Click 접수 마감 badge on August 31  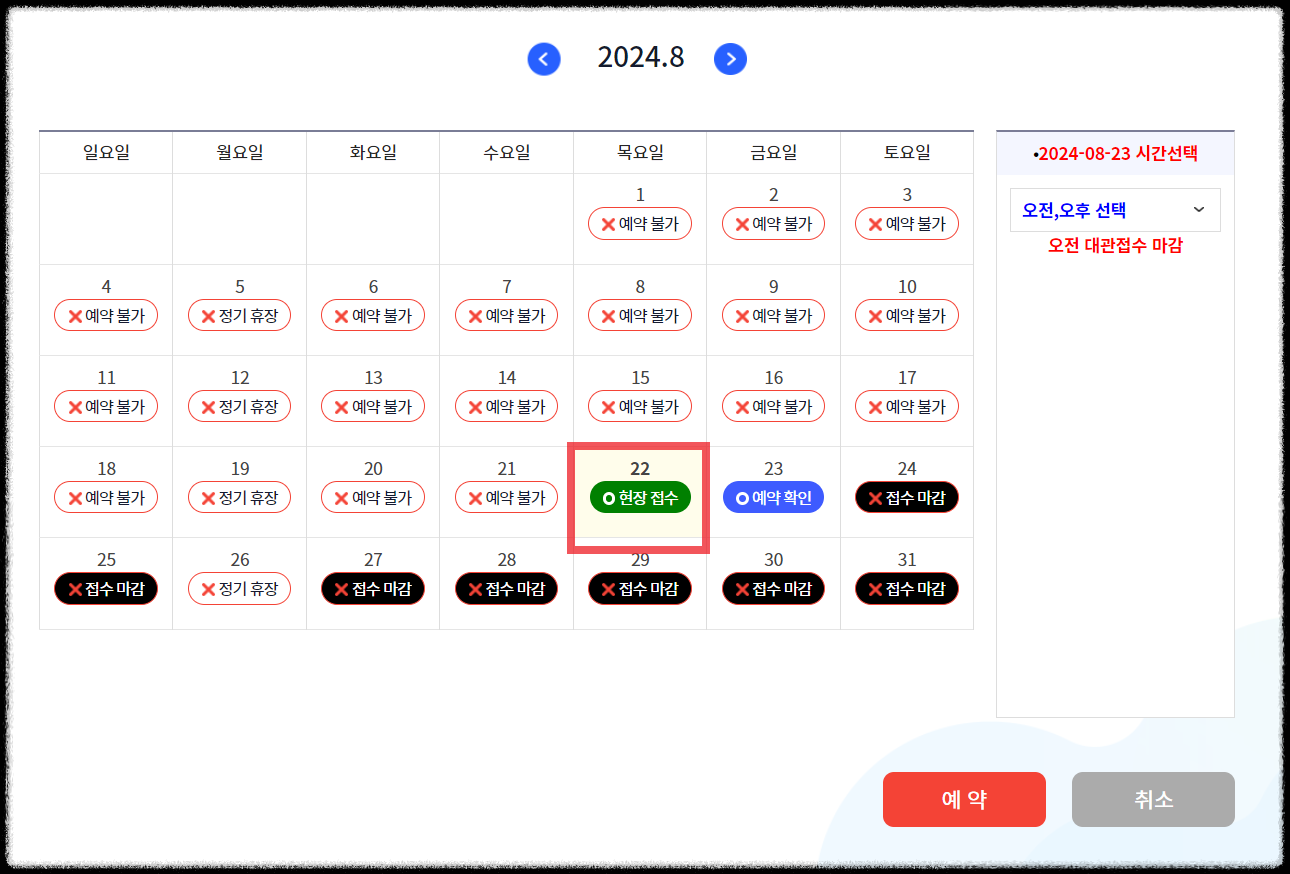click(907, 589)
